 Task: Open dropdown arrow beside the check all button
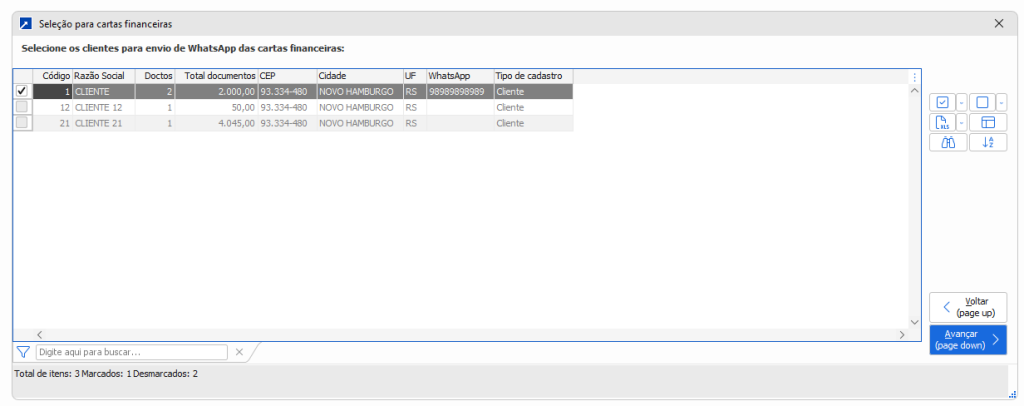point(961,102)
